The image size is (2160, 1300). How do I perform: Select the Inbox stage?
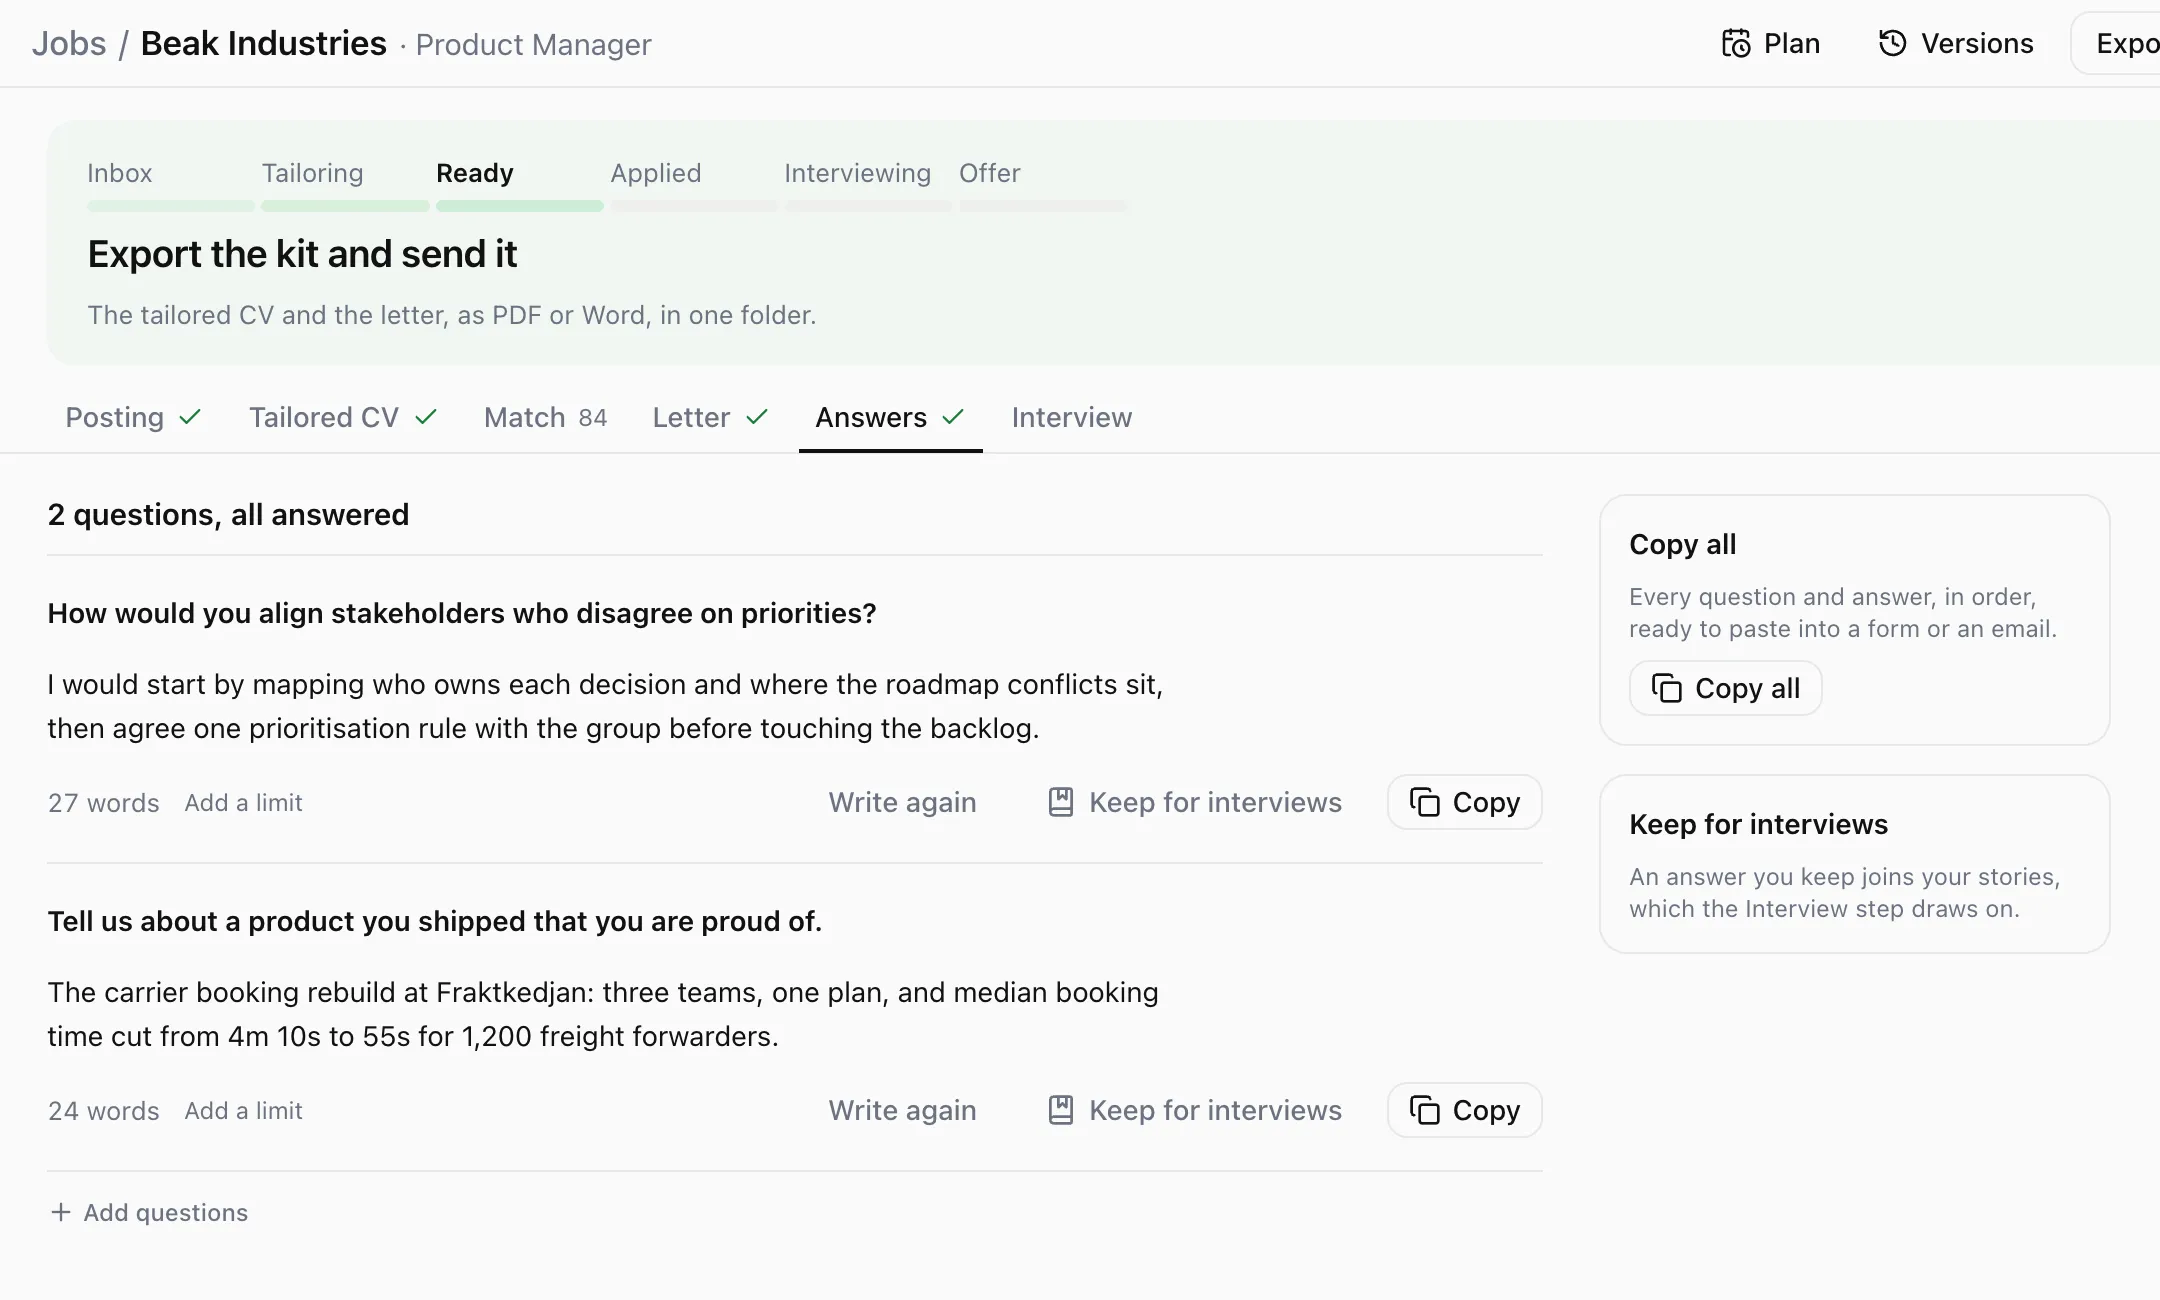(x=120, y=173)
